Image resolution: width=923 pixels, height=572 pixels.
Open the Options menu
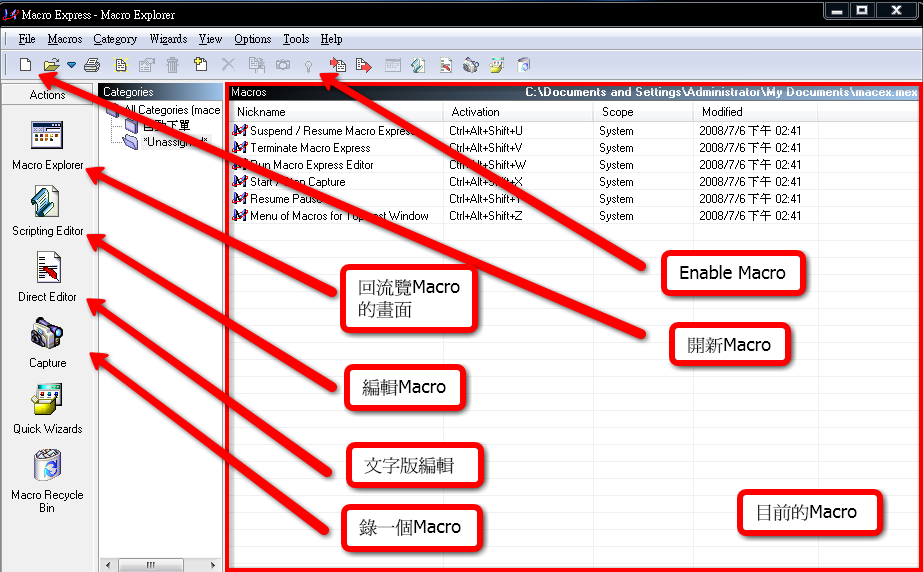pyautogui.click(x=253, y=39)
